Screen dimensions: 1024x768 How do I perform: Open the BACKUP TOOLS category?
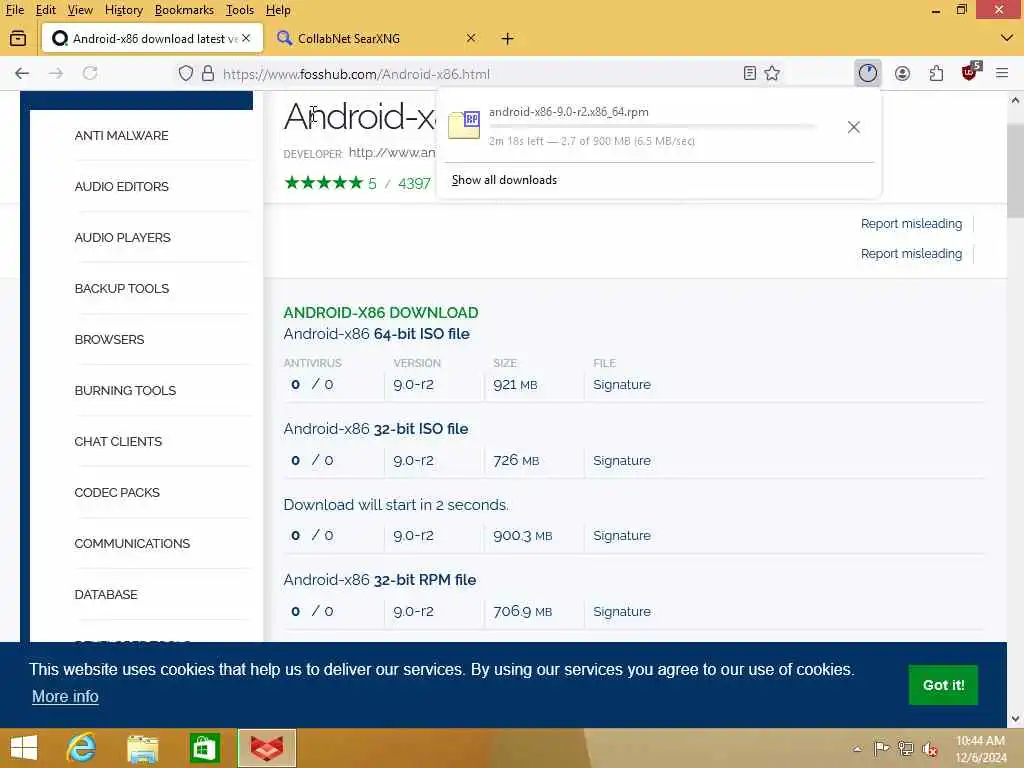click(121, 289)
